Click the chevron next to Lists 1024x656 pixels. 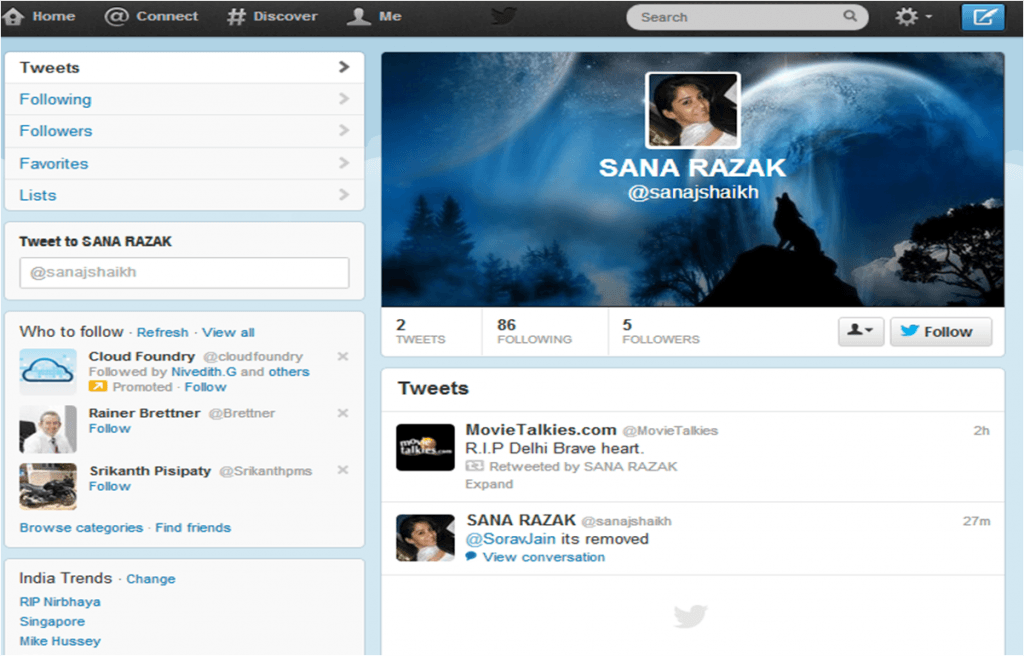[x=344, y=195]
